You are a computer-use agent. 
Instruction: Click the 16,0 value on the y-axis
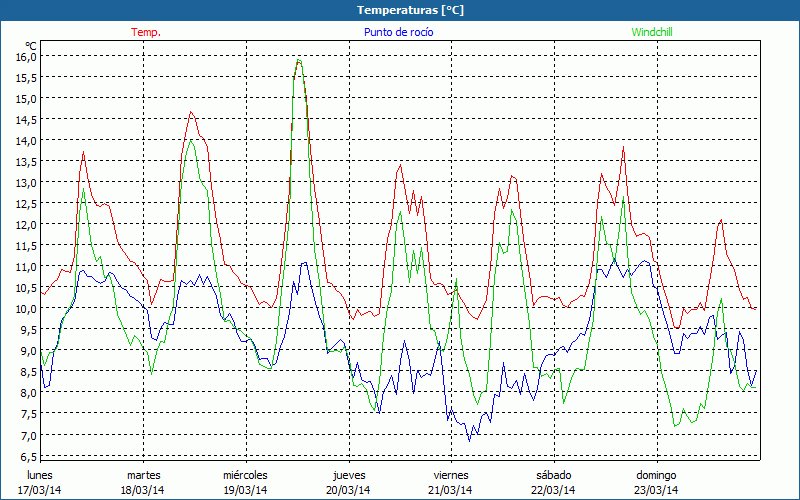[26, 57]
